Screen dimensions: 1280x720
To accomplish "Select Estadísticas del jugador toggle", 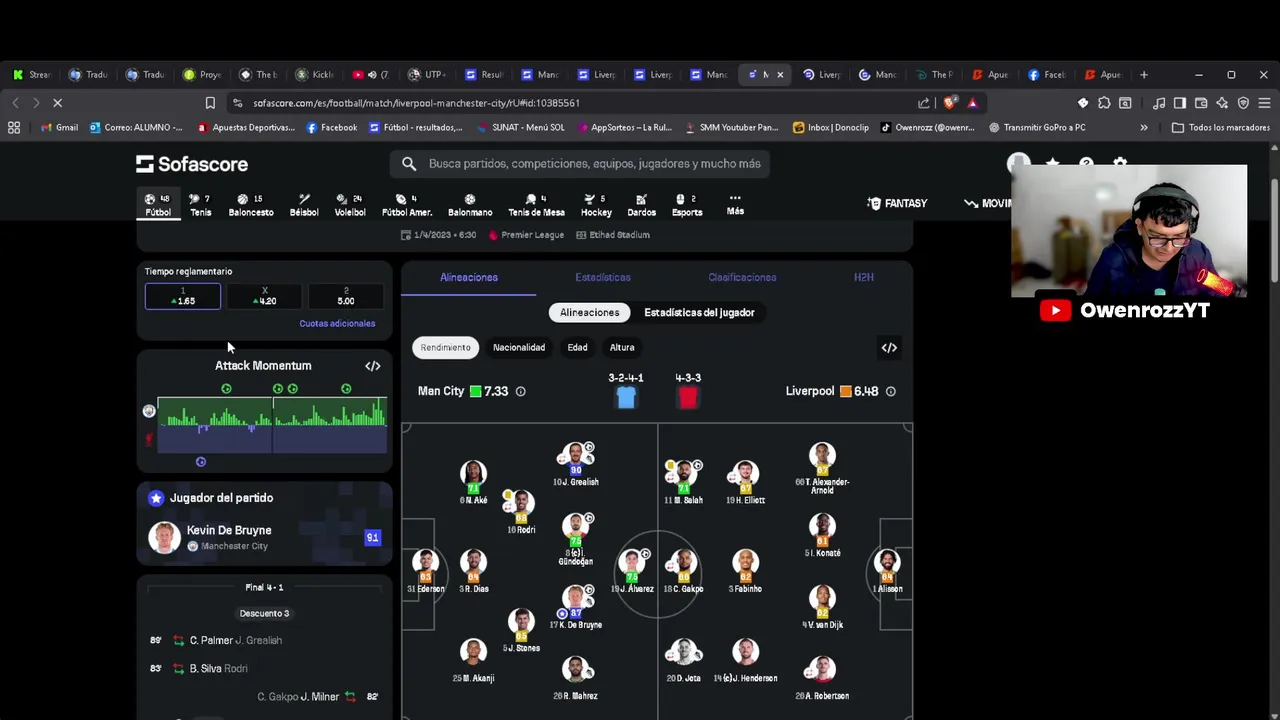I will [699, 313].
